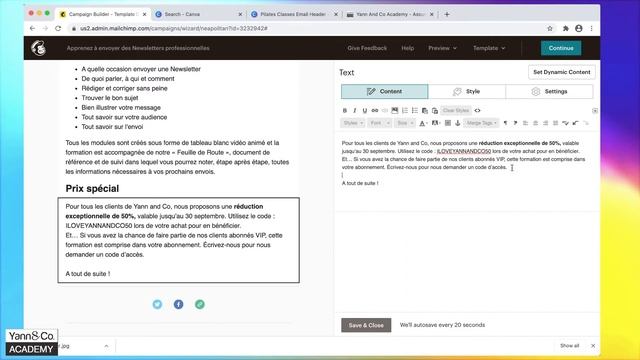Image resolution: width=640 pixels, height=360 pixels.
Task: Remove link using the unlink icon
Action: 384,111
